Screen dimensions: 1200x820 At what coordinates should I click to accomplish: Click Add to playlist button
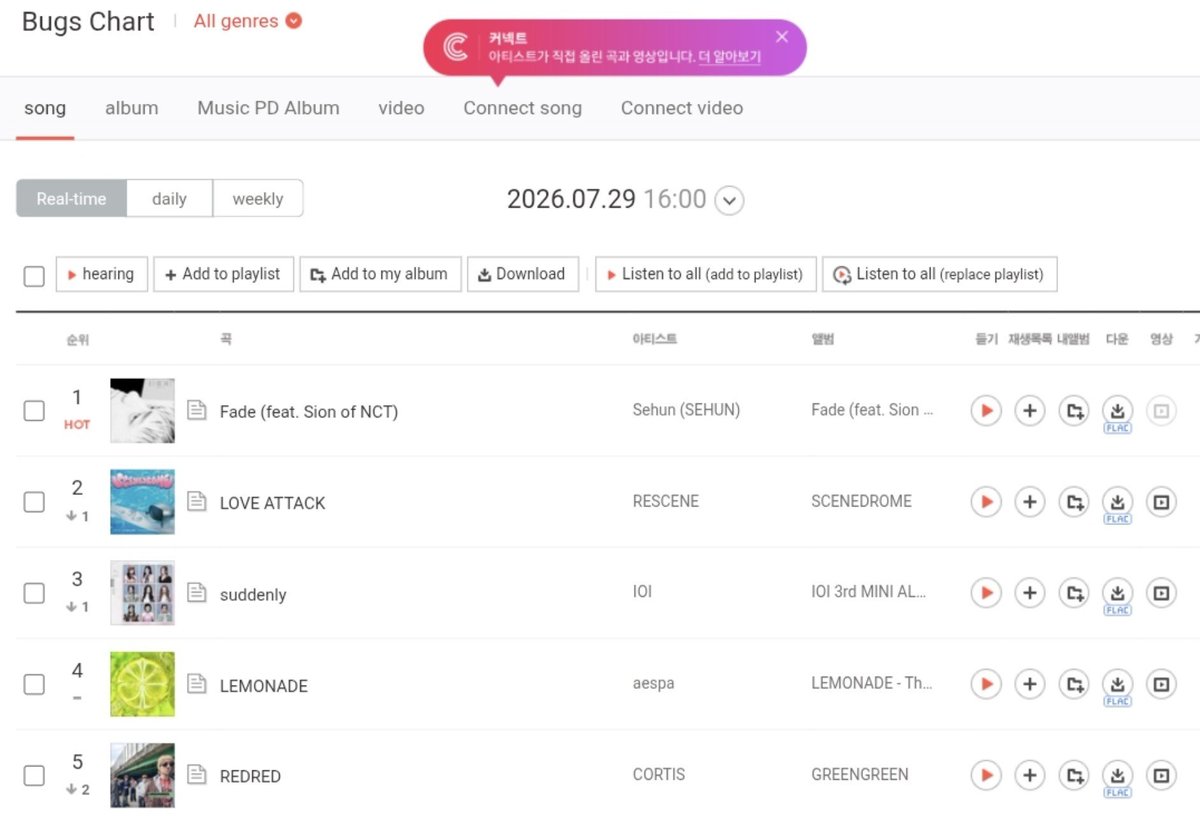pyautogui.click(x=224, y=274)
